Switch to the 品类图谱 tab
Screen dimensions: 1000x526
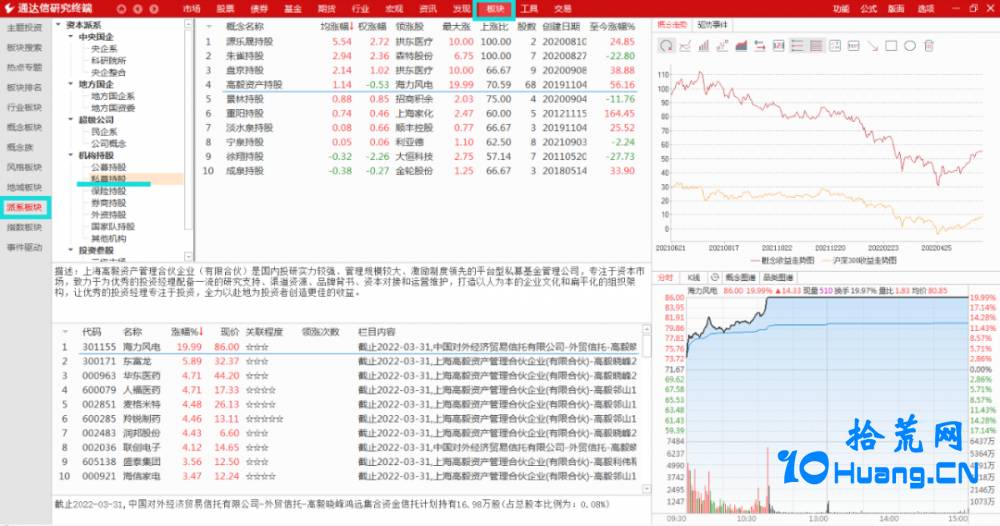pos(779,277)
